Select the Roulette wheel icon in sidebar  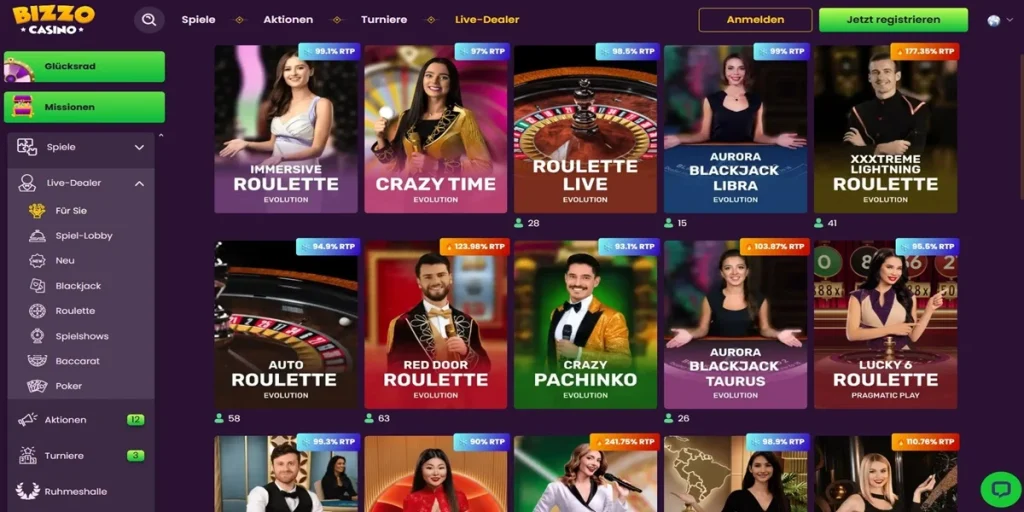tap(37, 311)
